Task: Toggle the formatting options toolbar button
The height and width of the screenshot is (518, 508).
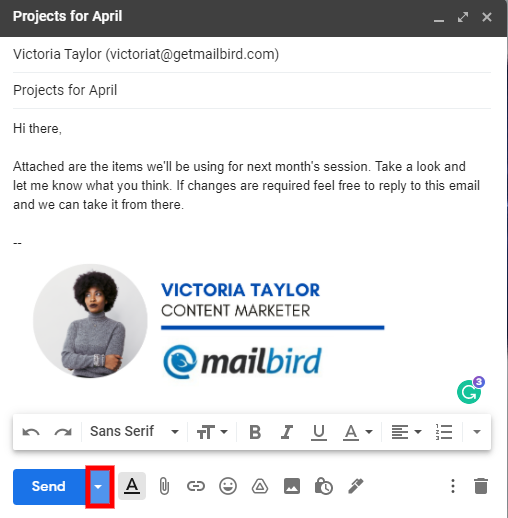Action: (132, 486)
